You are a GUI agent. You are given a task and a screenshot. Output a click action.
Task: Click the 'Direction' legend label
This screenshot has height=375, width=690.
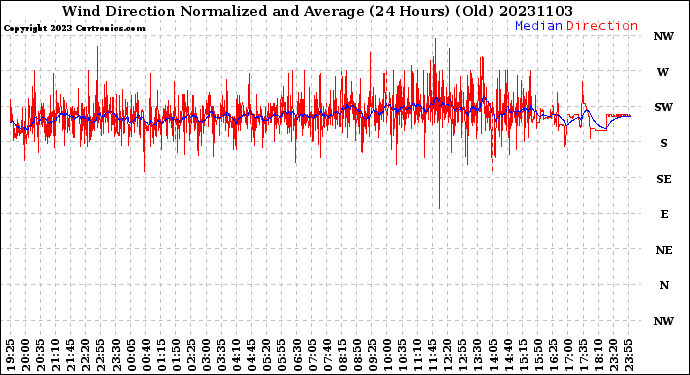pos(602,26)
